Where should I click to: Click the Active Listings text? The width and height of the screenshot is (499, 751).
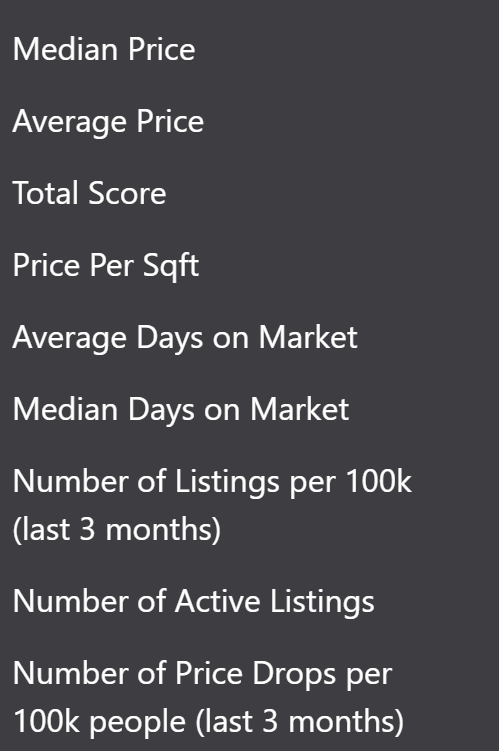(274, 602)
